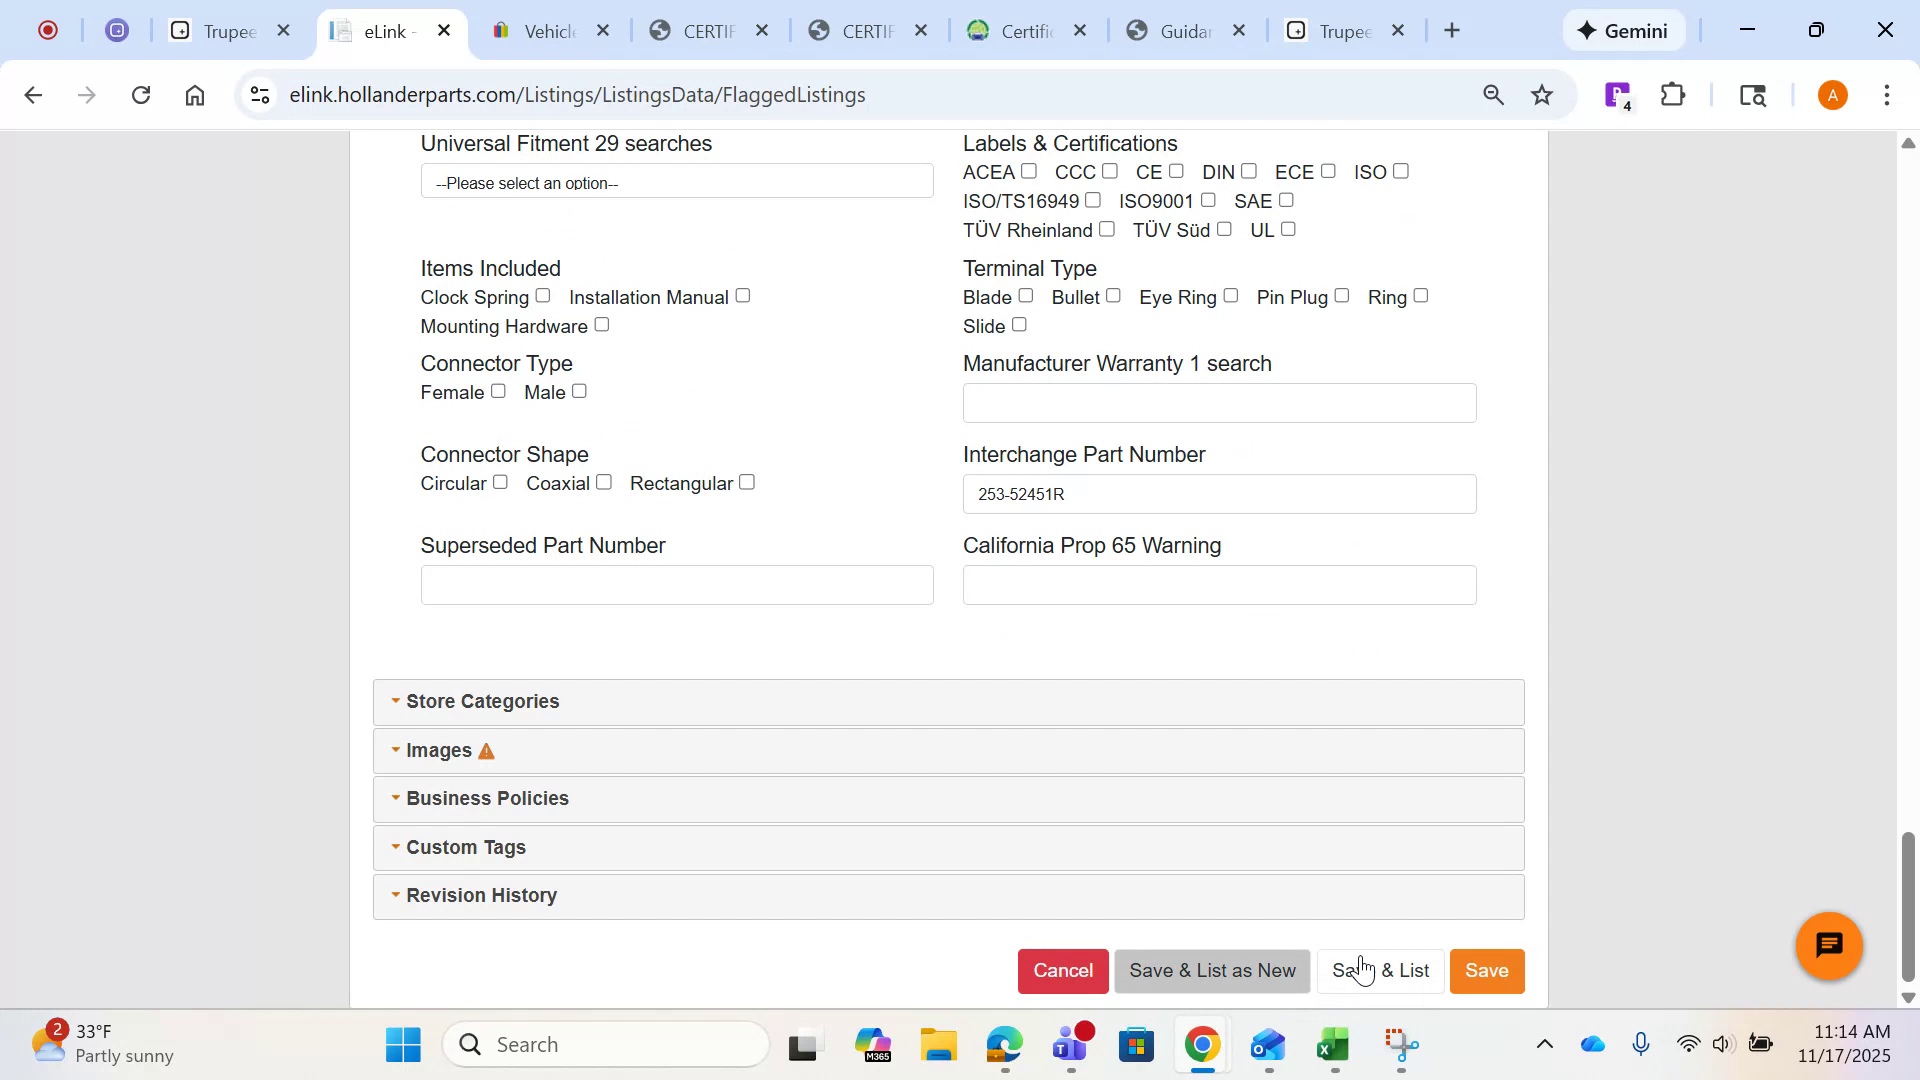This screenshot has height=1080, width=1920.
Task: Open the Universal Fitment option dropdown
Action: pyautogui.click(x=676, y=181)
